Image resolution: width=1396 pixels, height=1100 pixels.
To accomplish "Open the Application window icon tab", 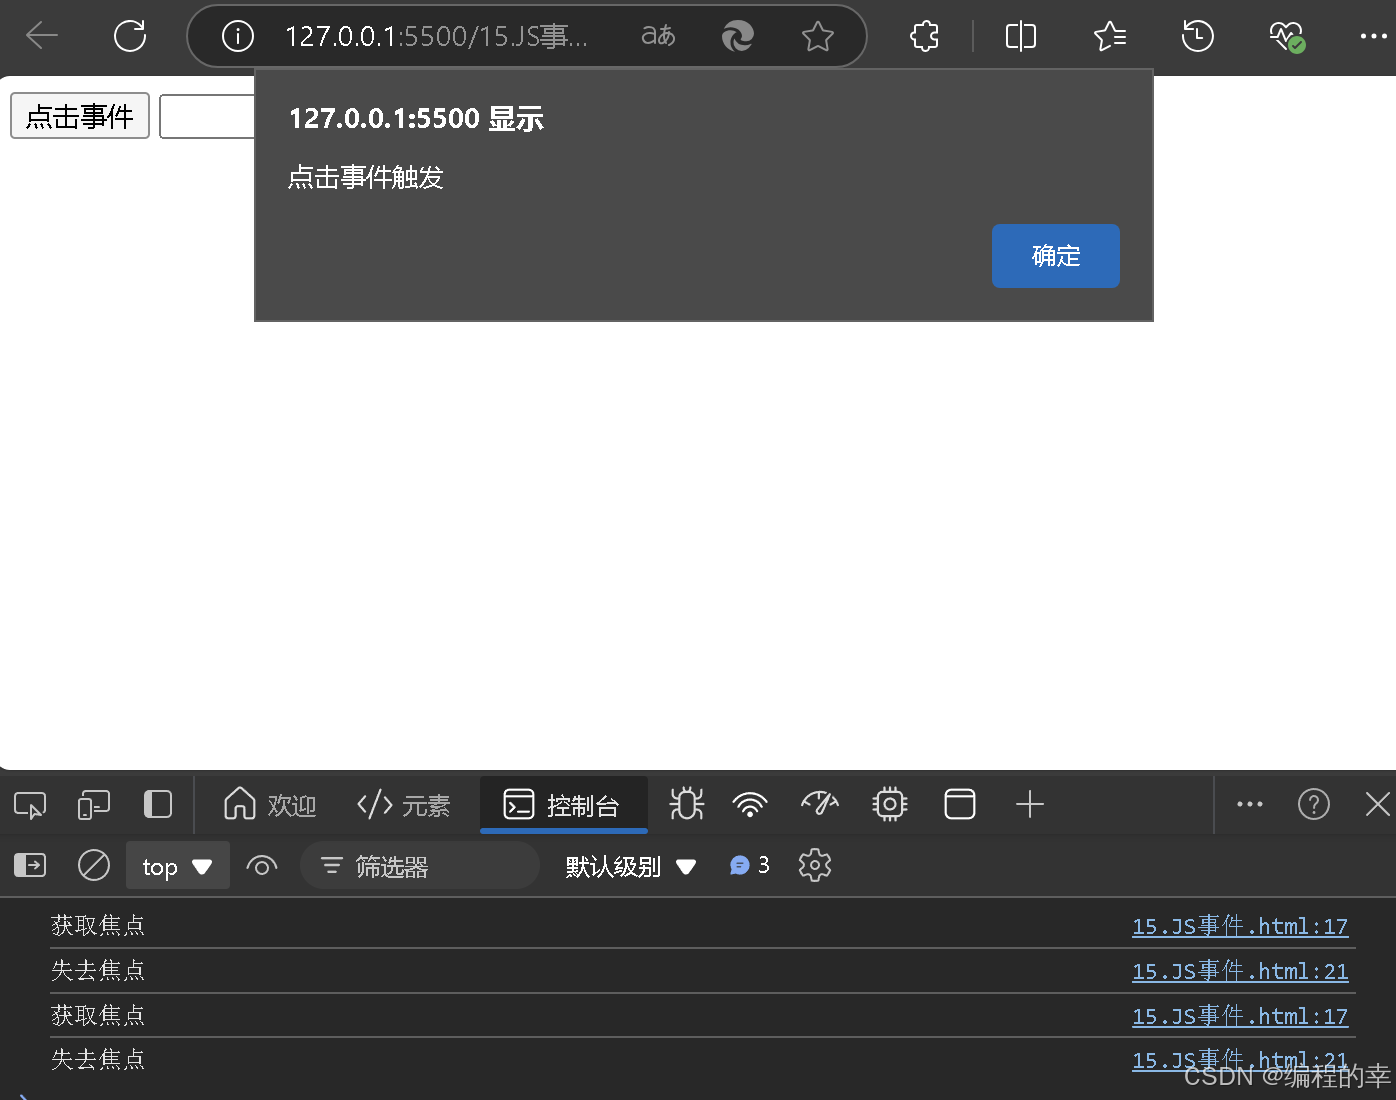I will 960,804.
